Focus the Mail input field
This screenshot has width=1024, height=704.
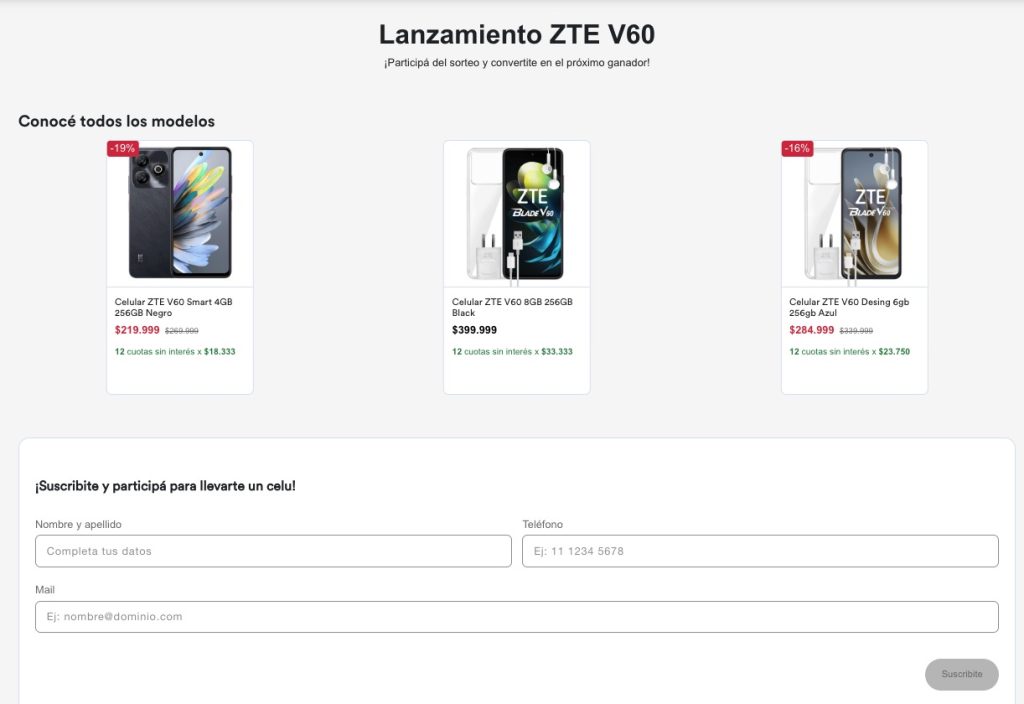coord(516,617)
